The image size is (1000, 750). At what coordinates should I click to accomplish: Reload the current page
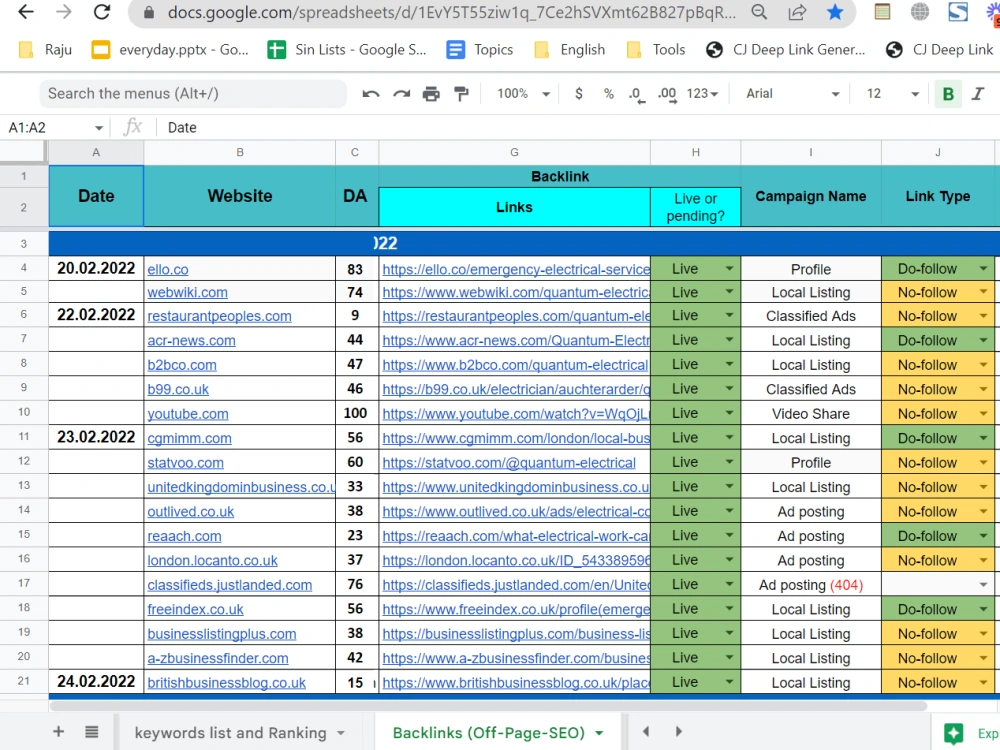point(101,12)
